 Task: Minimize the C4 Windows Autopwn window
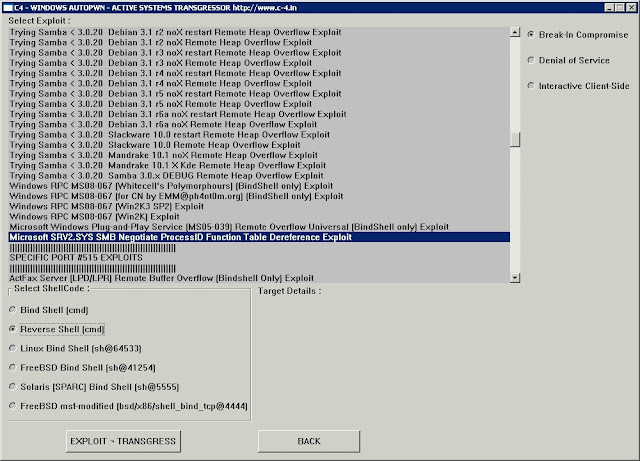pos(609,7)
